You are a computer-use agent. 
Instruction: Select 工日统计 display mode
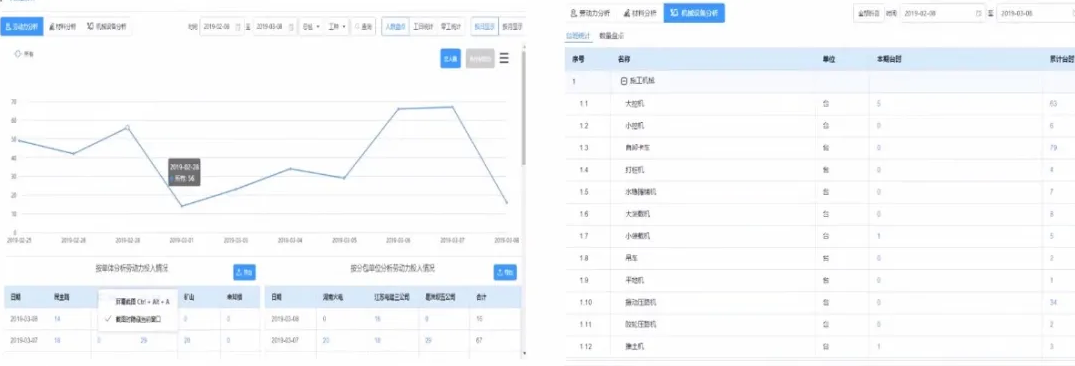point(424,27)
